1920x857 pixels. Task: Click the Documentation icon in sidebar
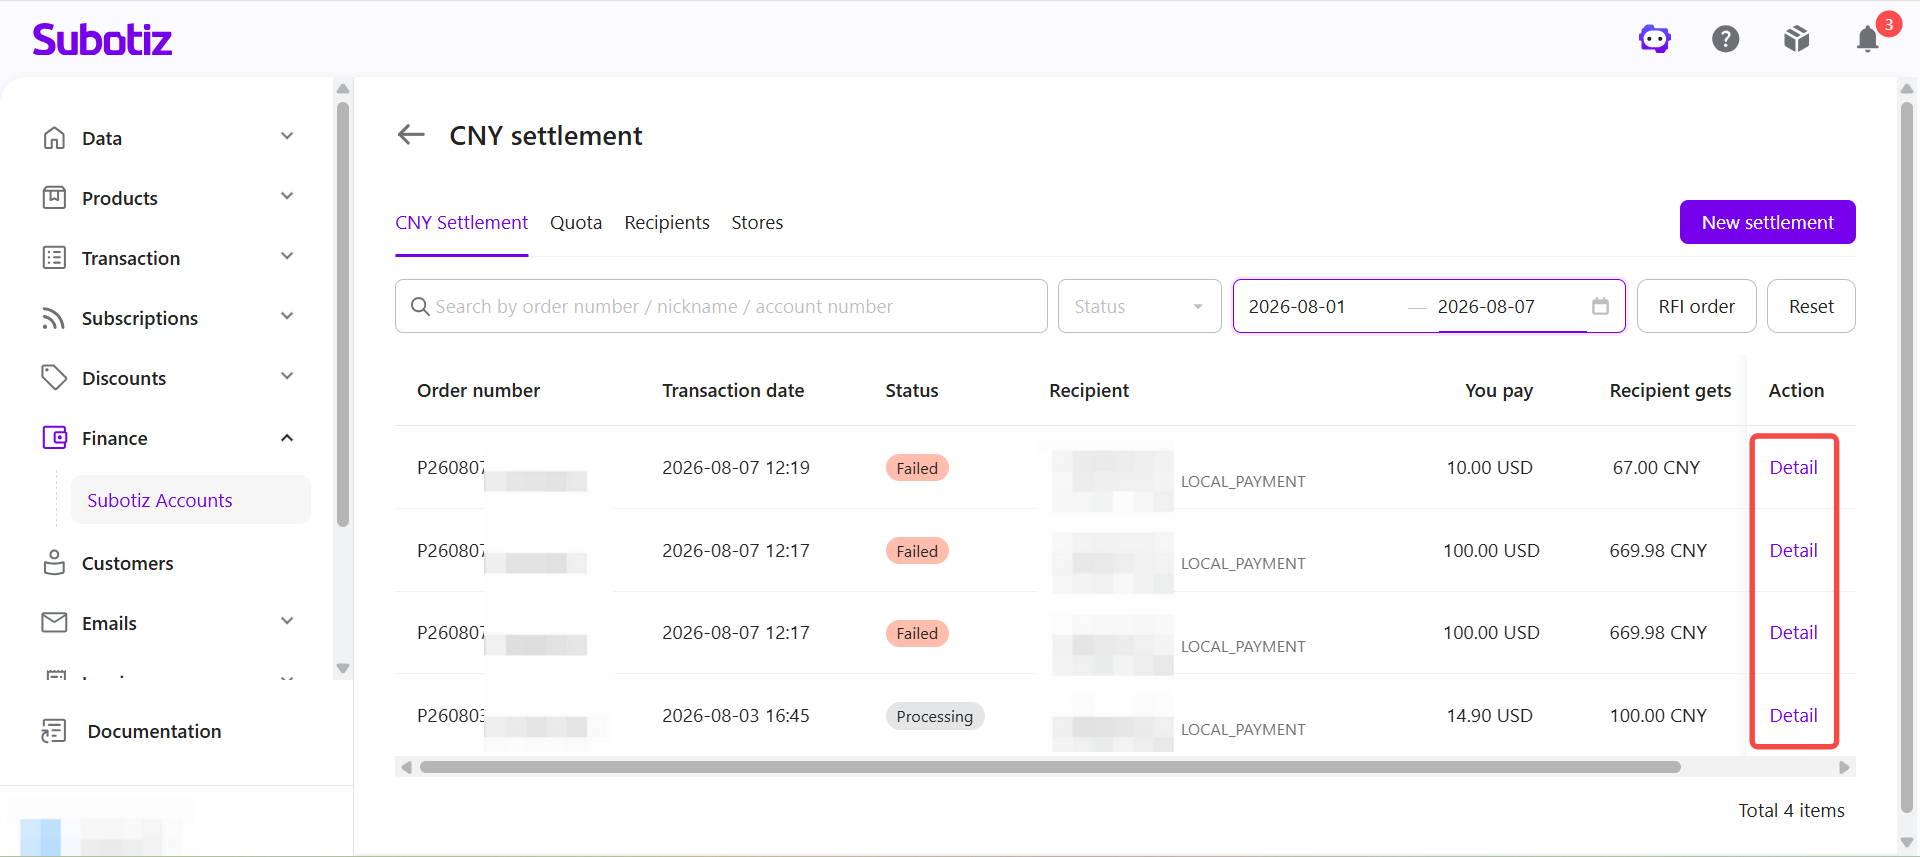tap(54, 731)
